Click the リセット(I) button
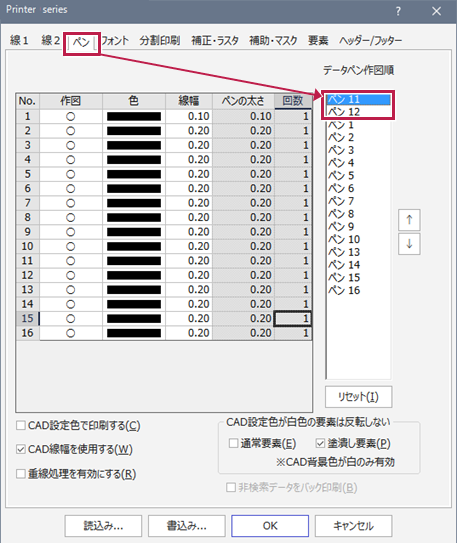457x543 pixels. coord(358,397)
